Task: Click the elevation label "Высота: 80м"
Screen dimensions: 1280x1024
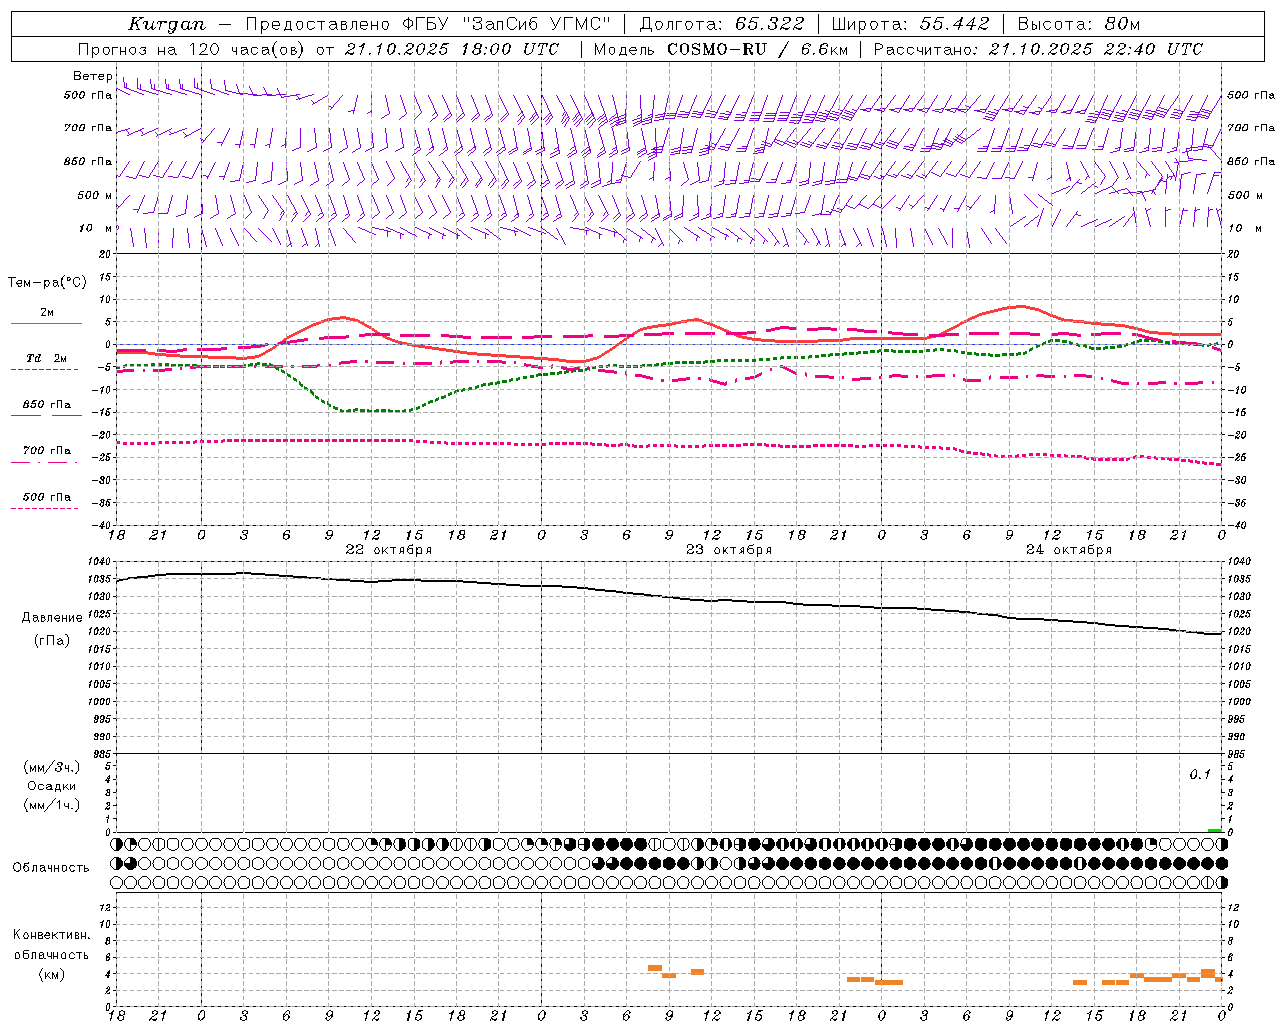Action: (1078, 24)
